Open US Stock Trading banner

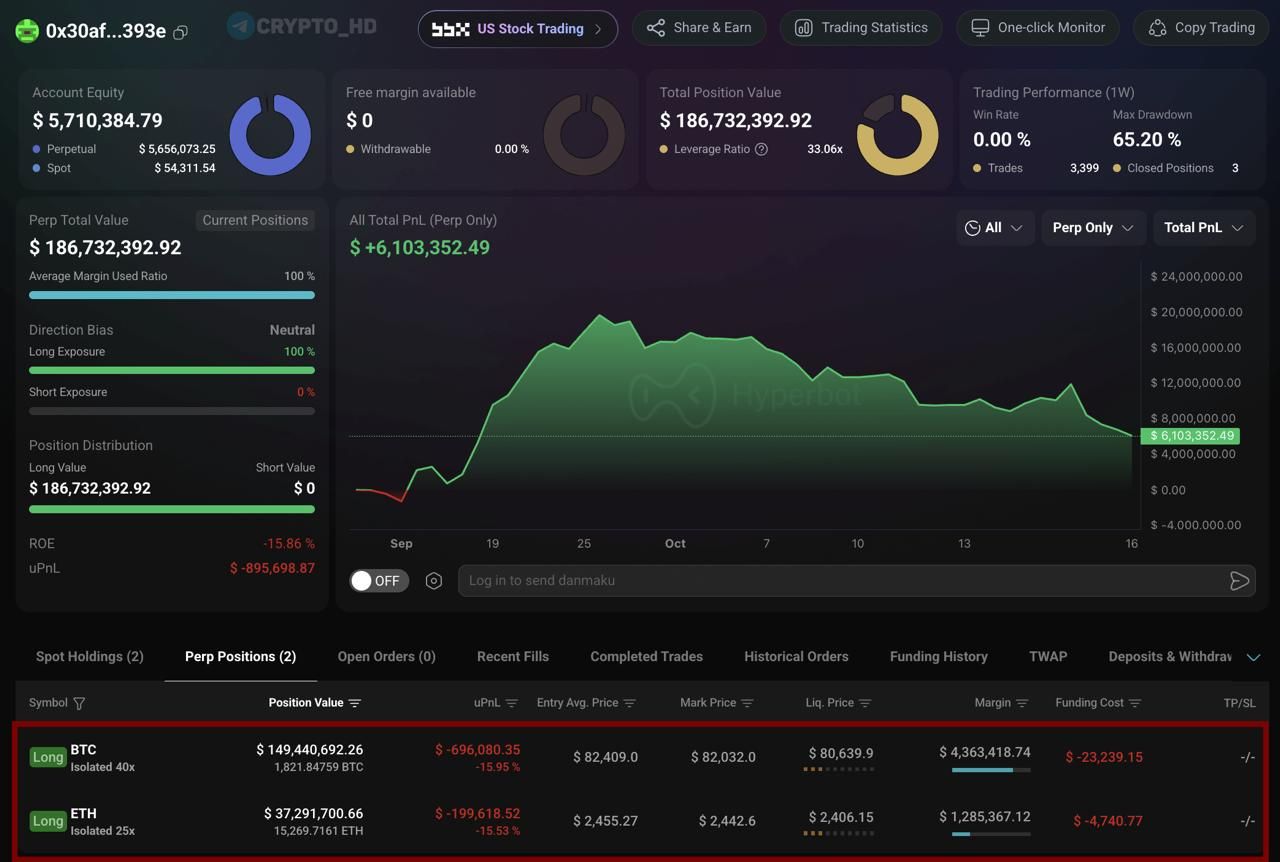518,29
